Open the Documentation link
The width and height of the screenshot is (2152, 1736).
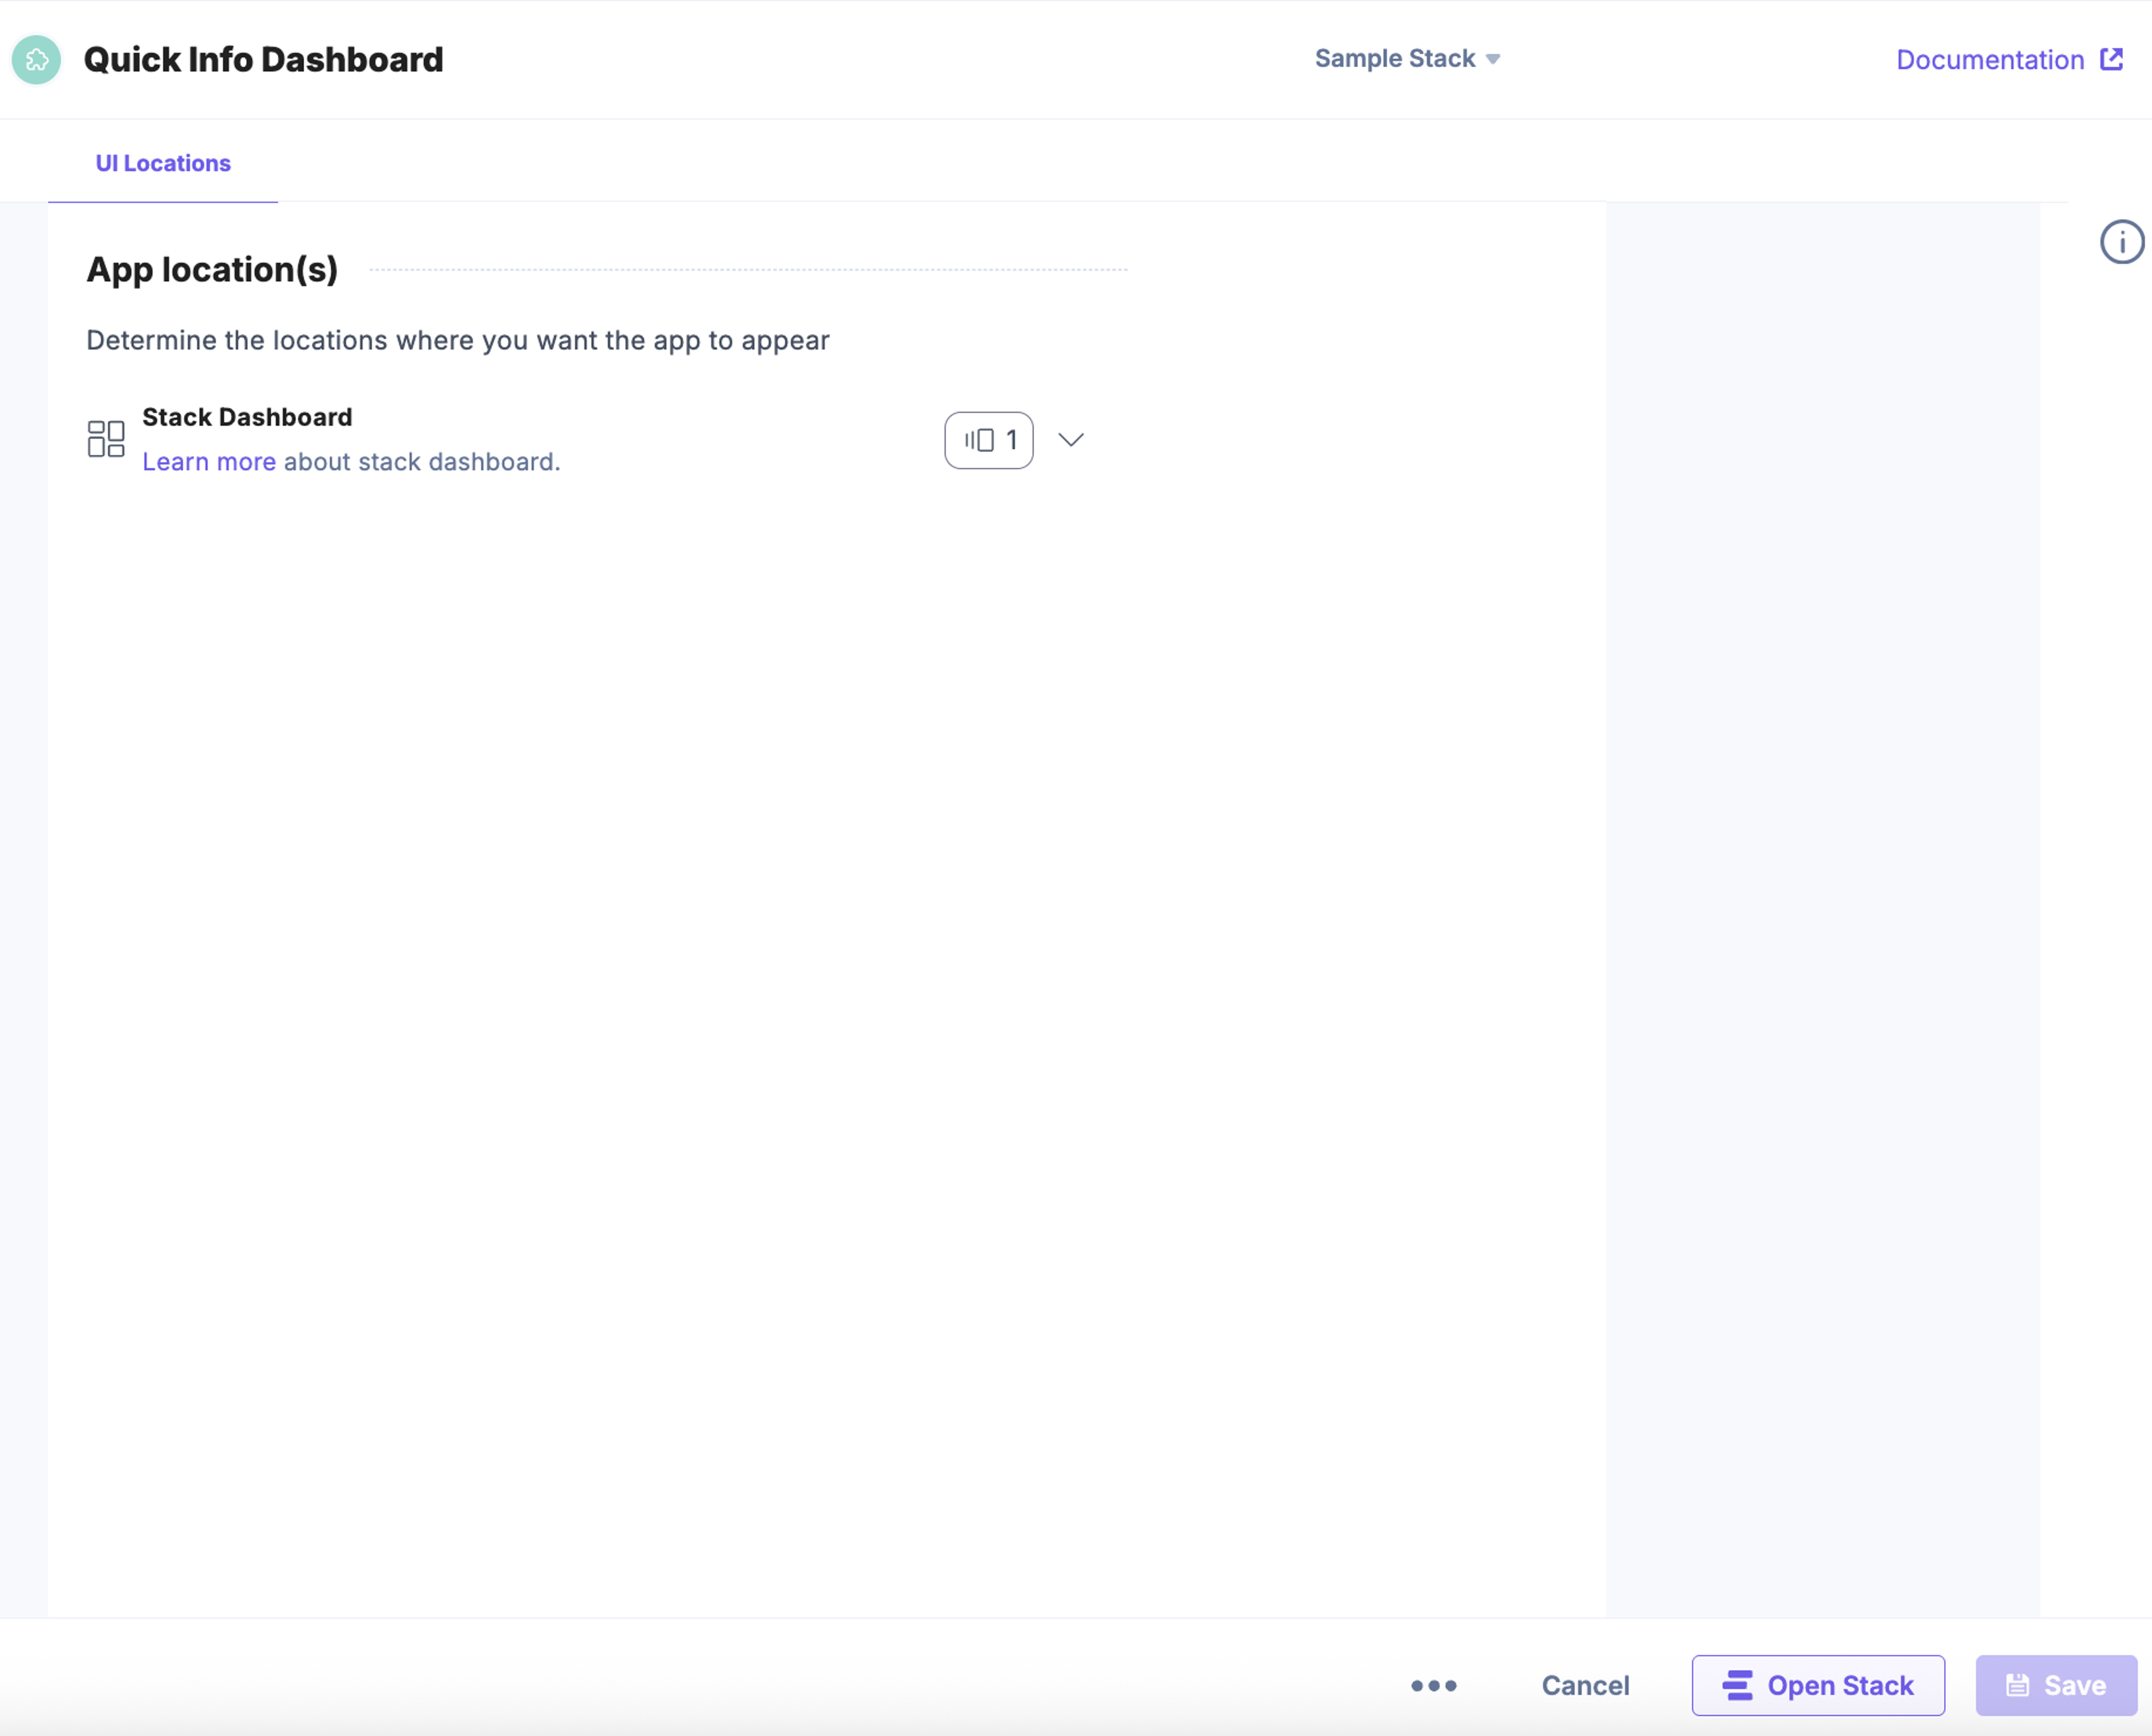[2010, 60]
